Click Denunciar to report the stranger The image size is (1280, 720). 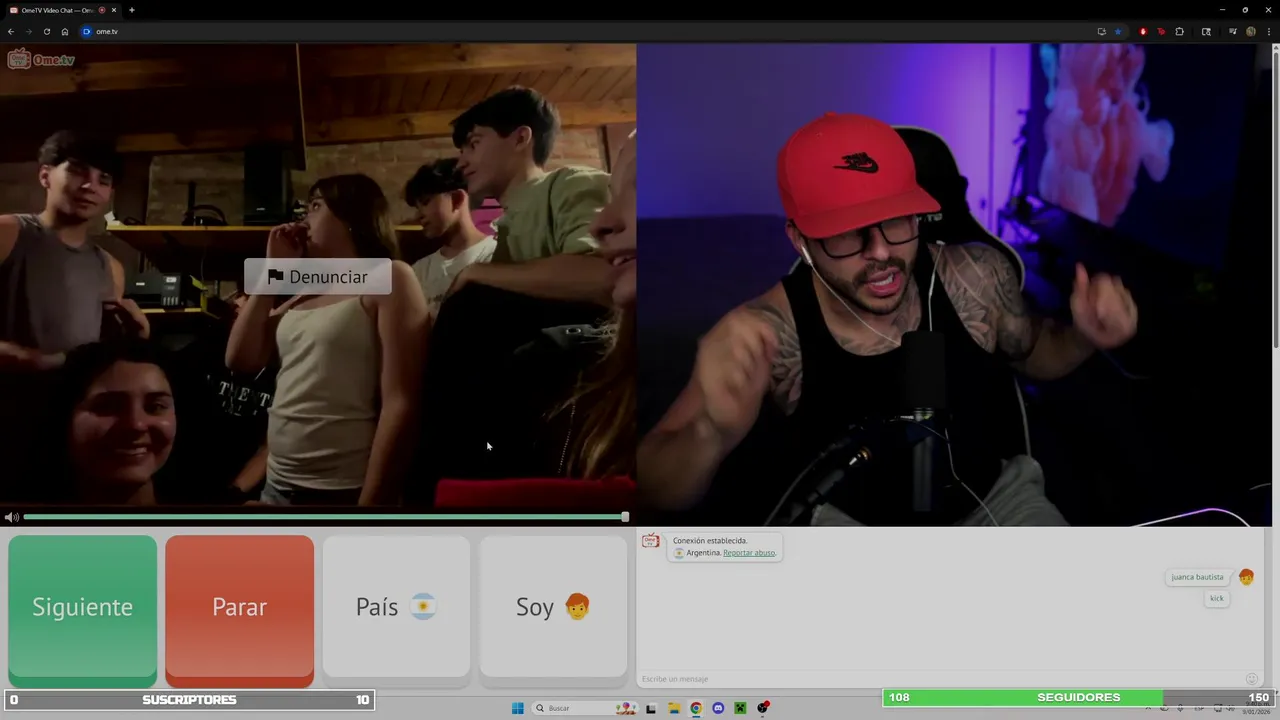pos(318,277)
